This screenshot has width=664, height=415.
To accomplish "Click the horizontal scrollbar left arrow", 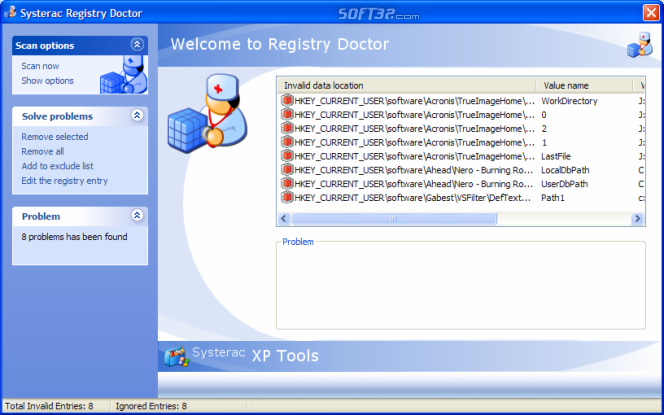I will (x=284, y=219).
